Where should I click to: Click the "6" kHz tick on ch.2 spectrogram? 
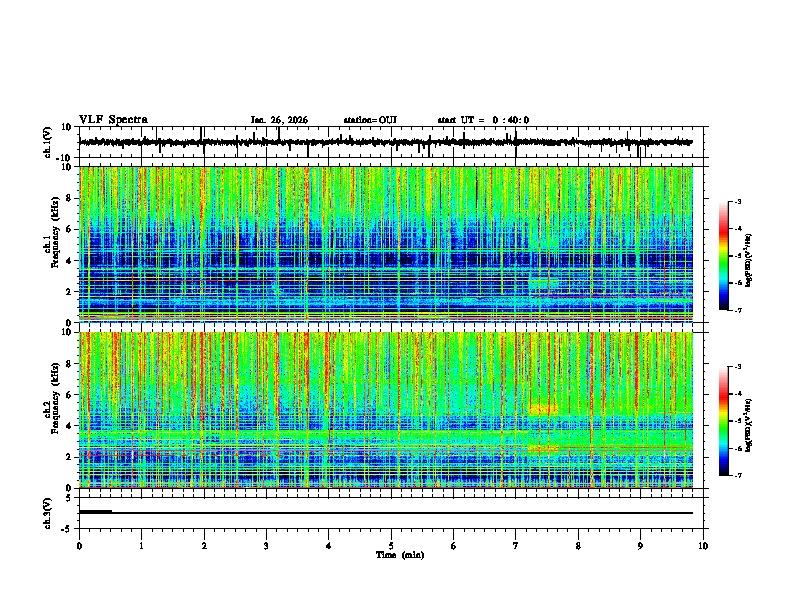click(70, 395)
